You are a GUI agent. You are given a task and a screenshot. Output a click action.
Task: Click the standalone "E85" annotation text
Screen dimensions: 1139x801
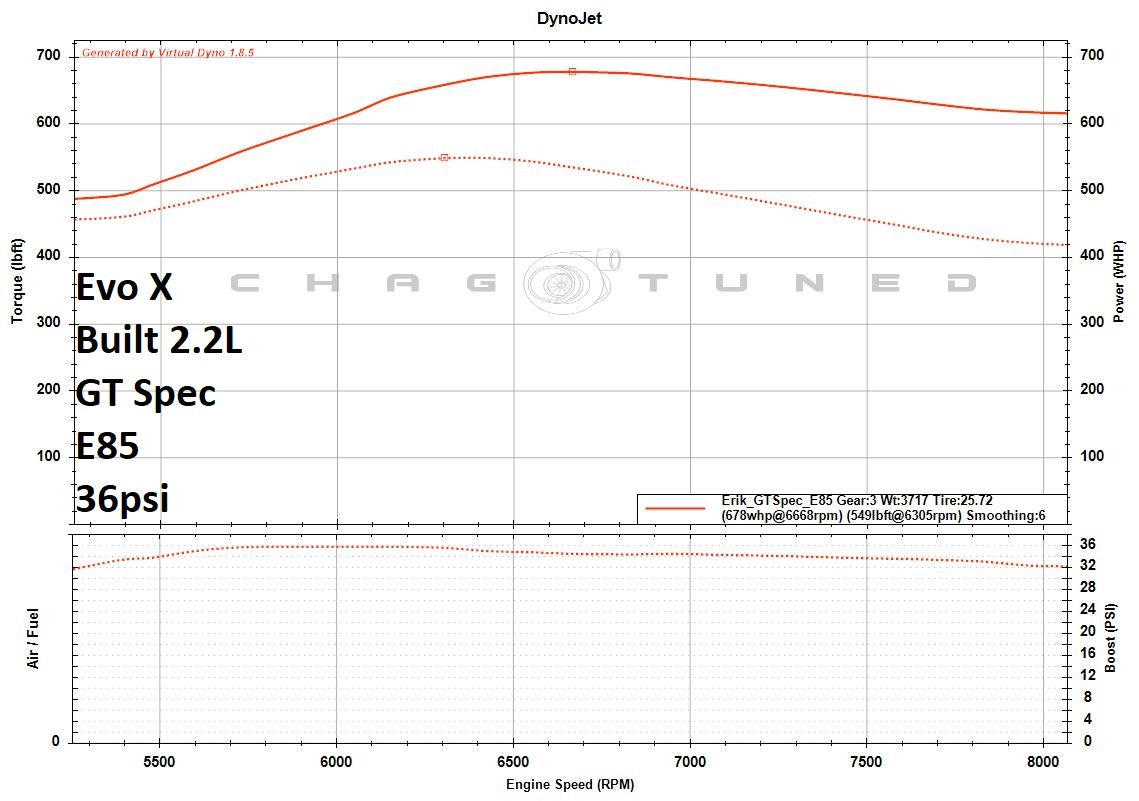coord(108,446)
